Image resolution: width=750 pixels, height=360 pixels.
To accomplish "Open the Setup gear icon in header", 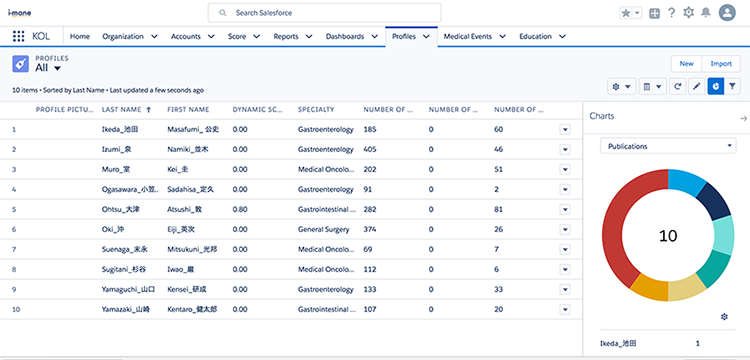I will (x=688, y=13).
